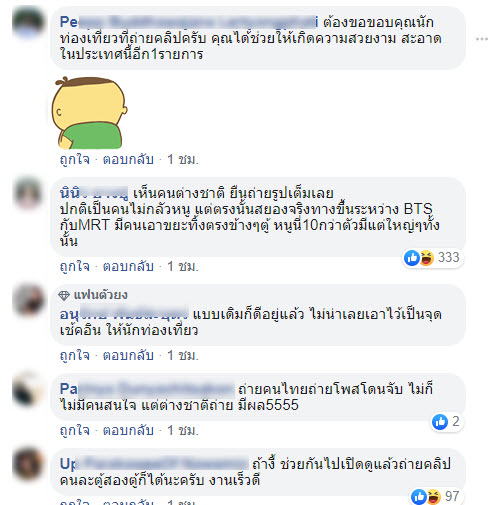
Task: Open profile name starting with Pe
Action: point(188,22)
